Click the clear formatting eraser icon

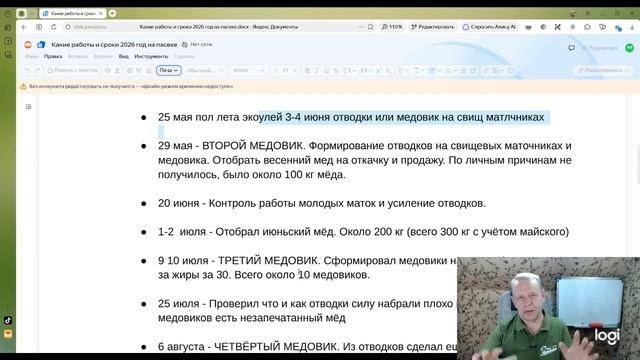[x=149, y=71]
